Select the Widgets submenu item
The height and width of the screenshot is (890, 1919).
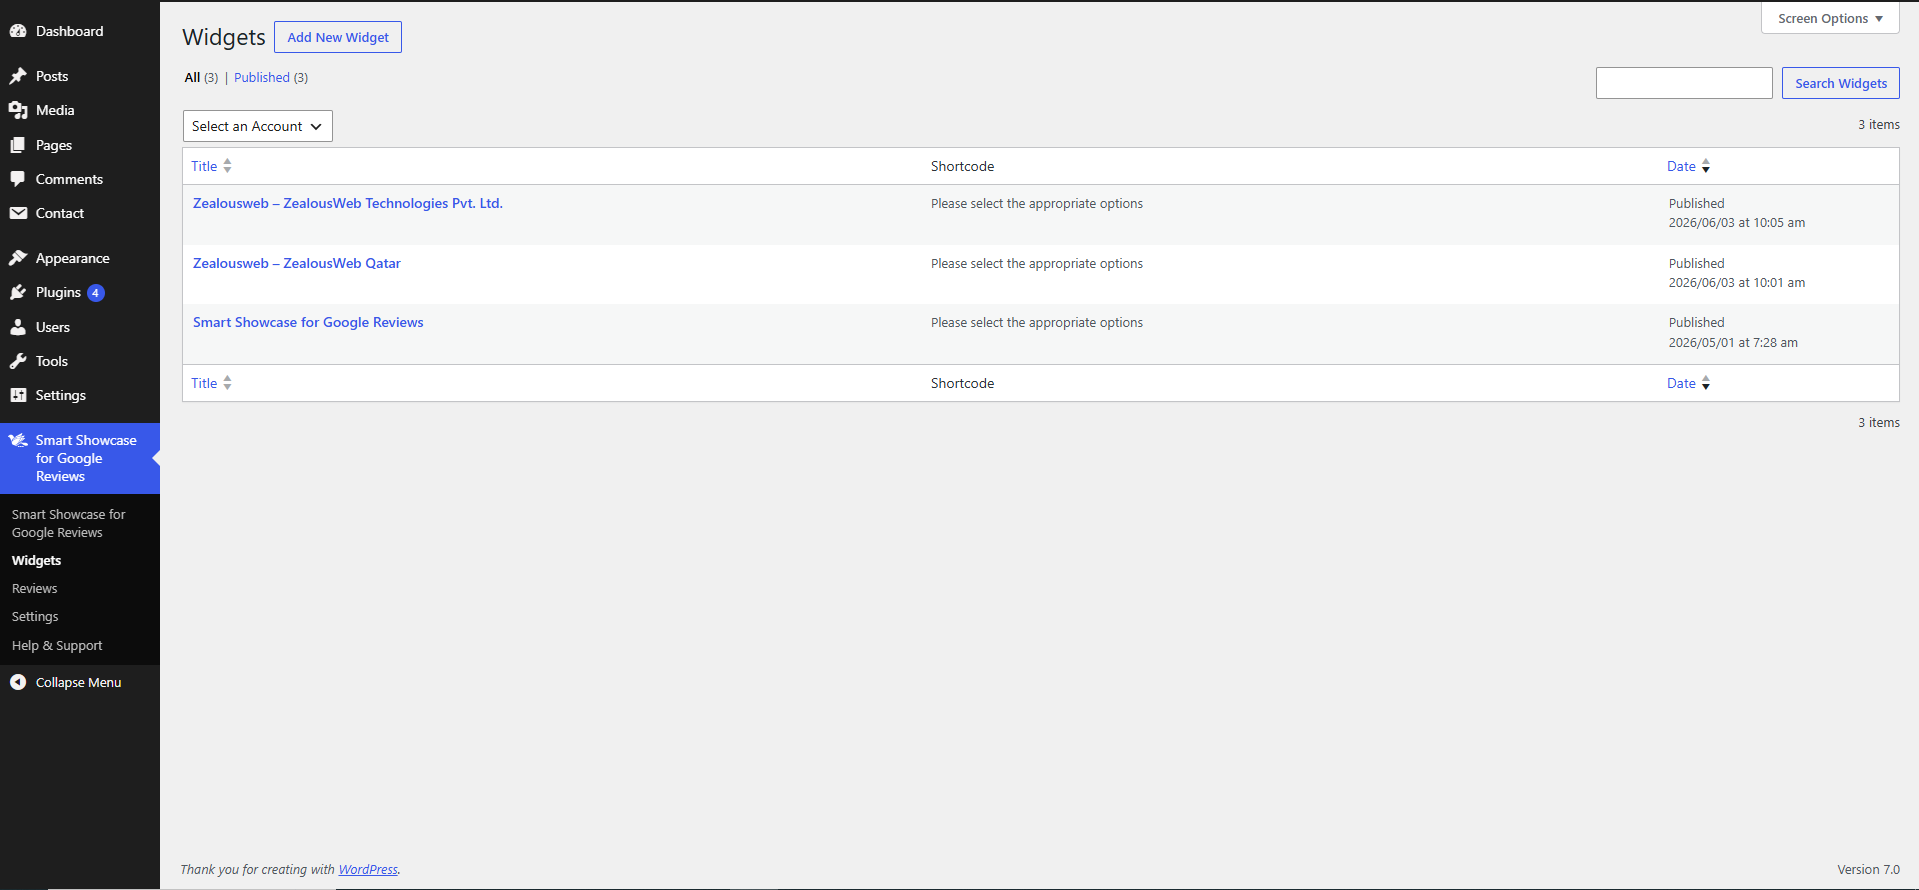pyautogui.click(x=37, y=560)
